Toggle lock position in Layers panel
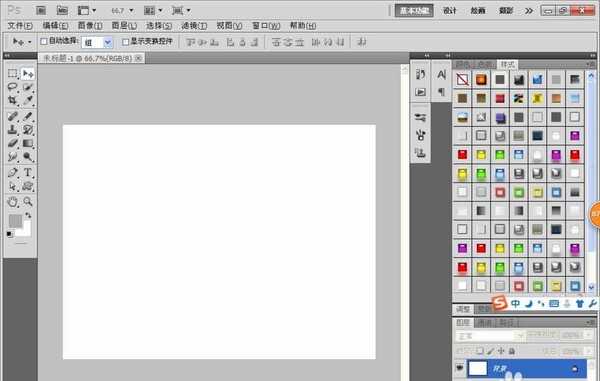Image resolution: width=600 pixels, height=381 pixels. [501, 351]
